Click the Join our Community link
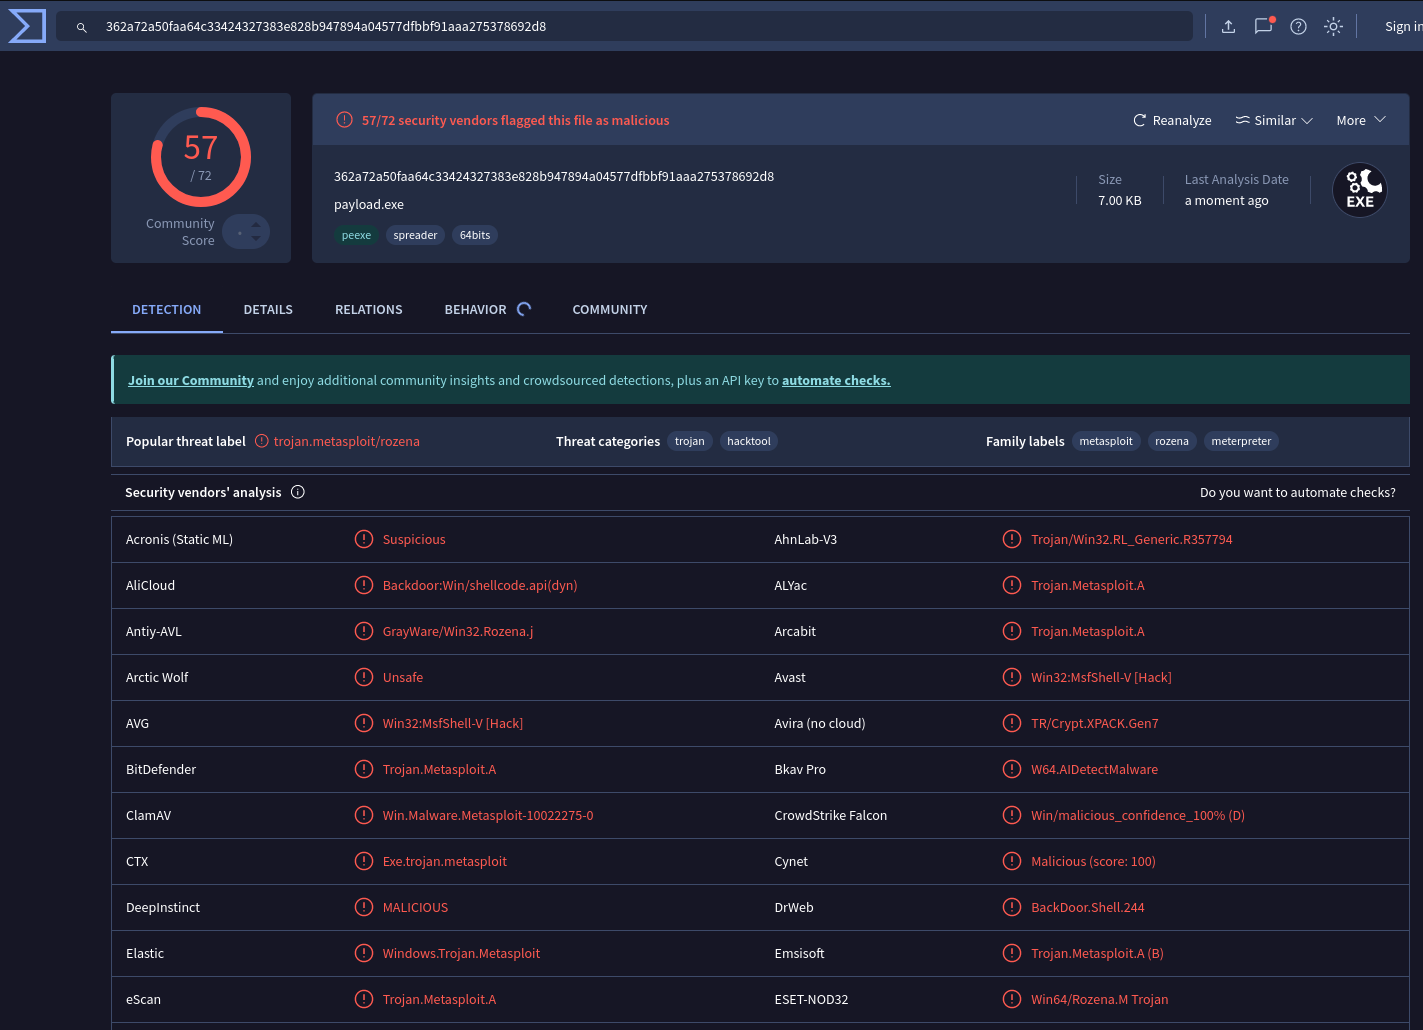Screen dimensions: 1423x1030 pos(191,380)
